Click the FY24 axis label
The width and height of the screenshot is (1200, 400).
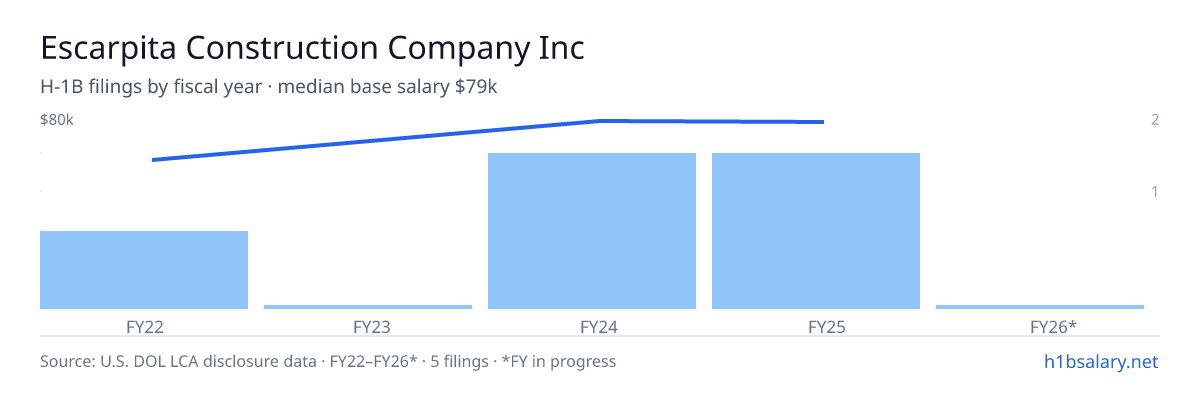(592, 326)
